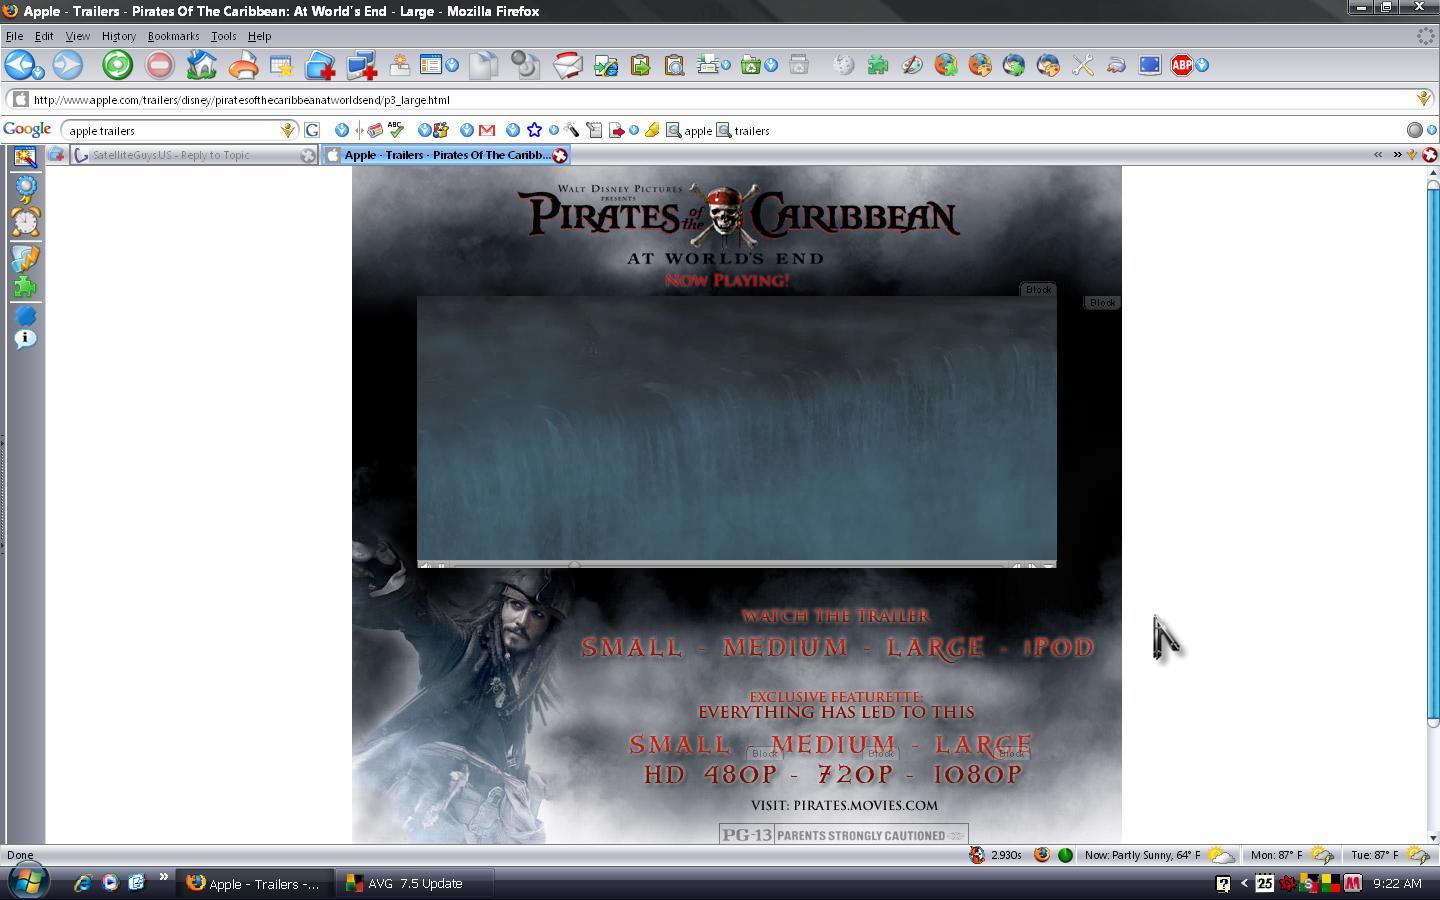The height and width of the screenshot is (900, 1440).
Task: Open the Bookmarks menu
Action: click(173, 36)
